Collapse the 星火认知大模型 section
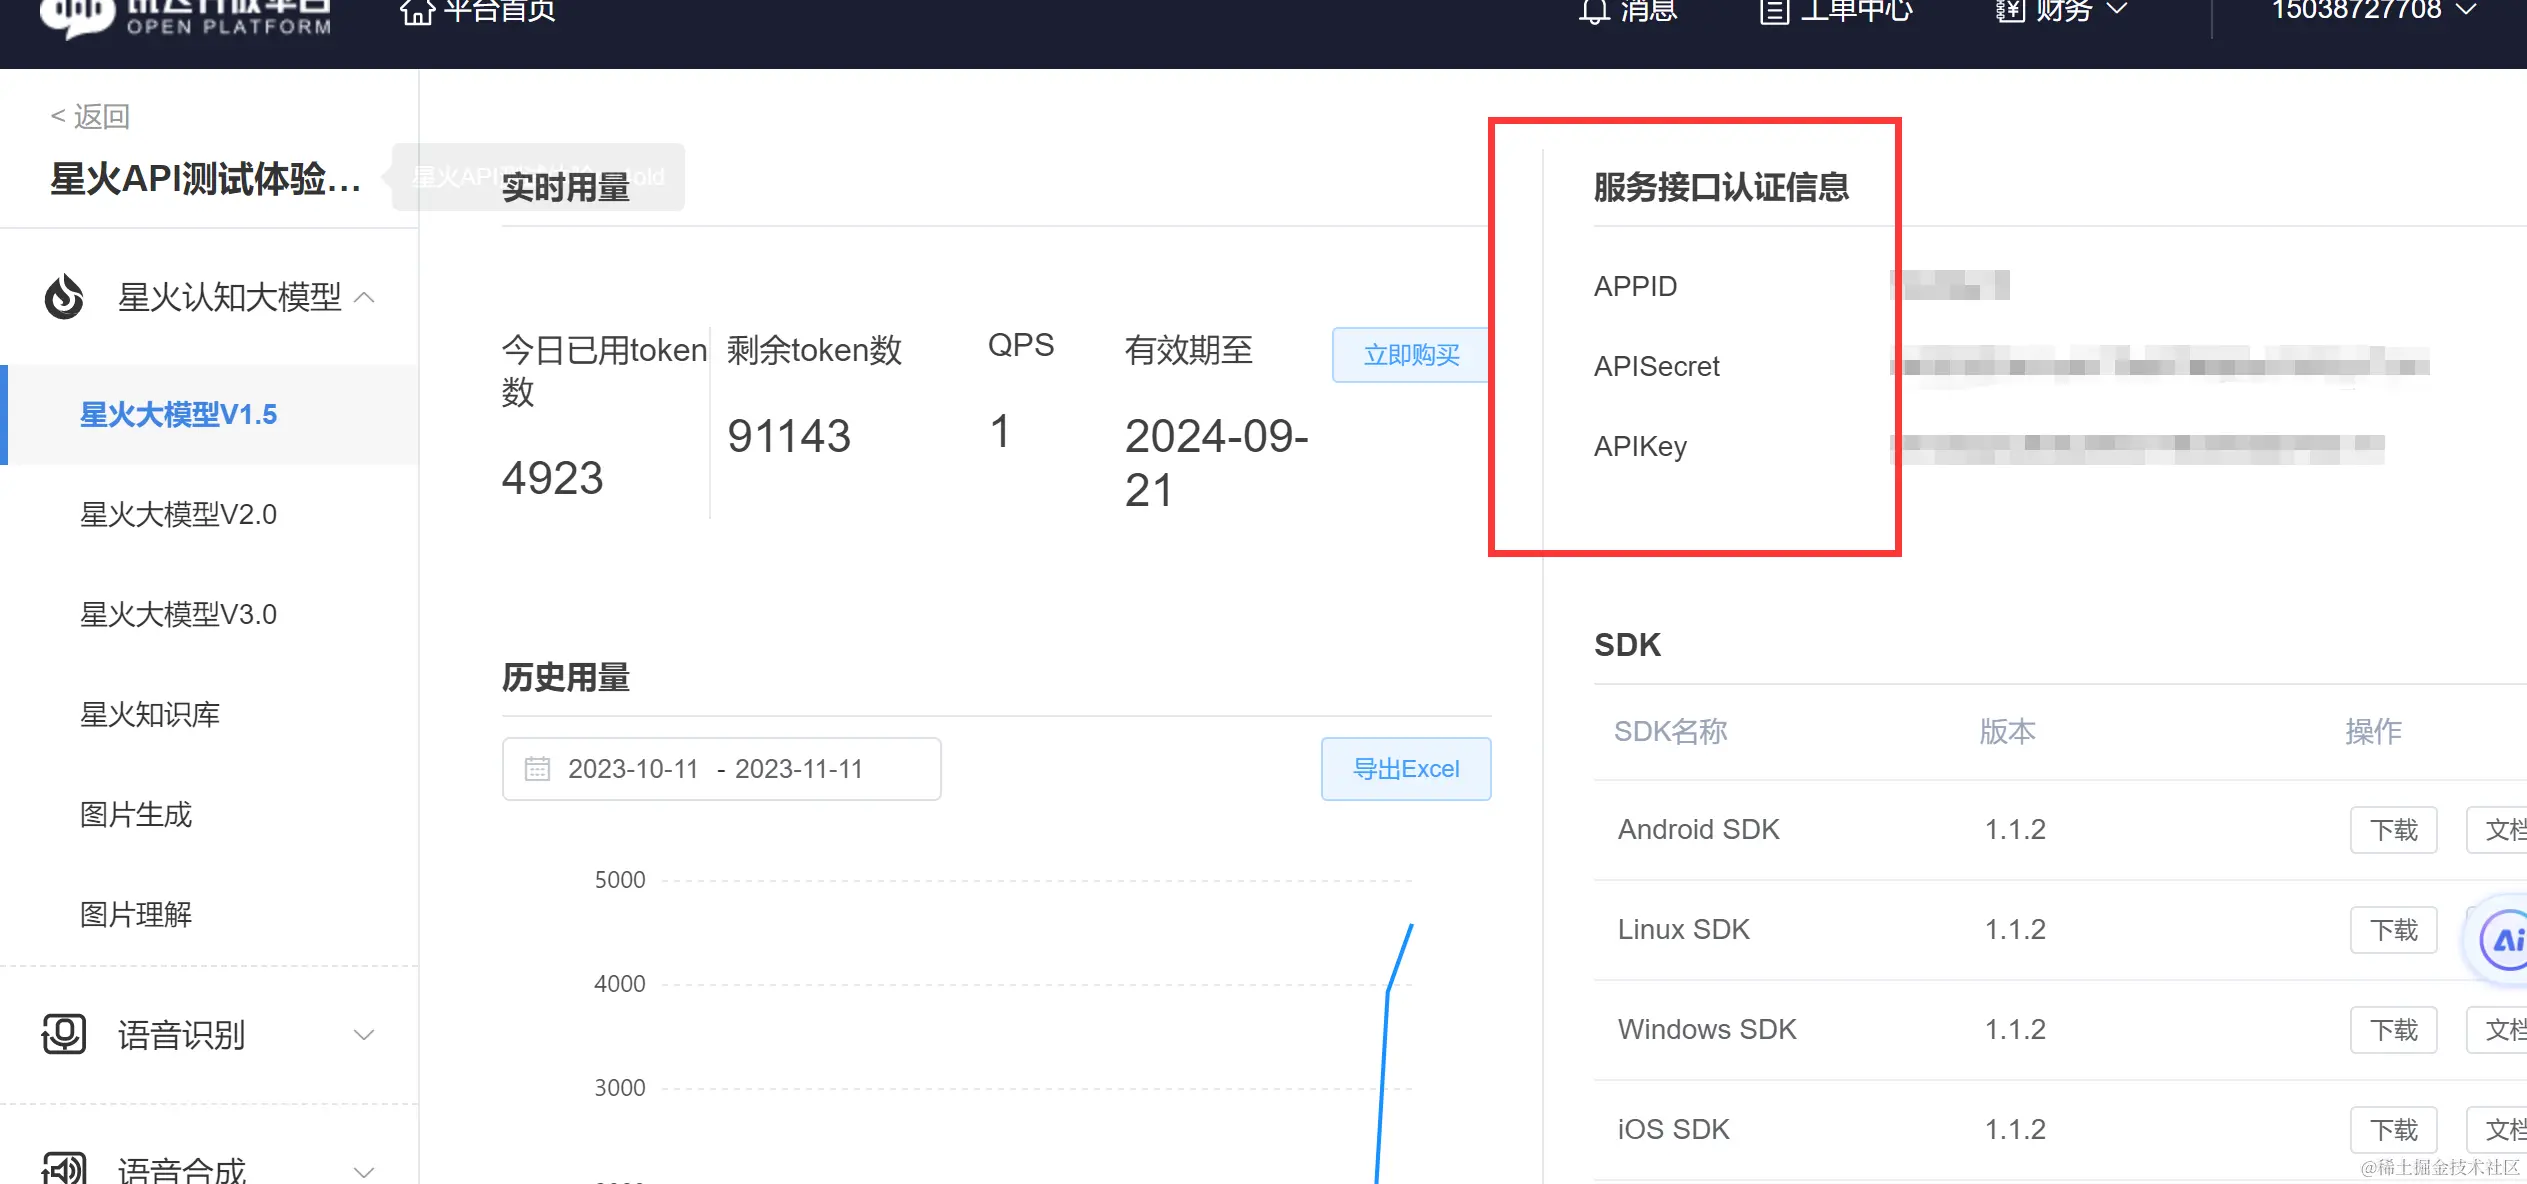Screen dimensions: 2527x1184 tap(365, 297)
